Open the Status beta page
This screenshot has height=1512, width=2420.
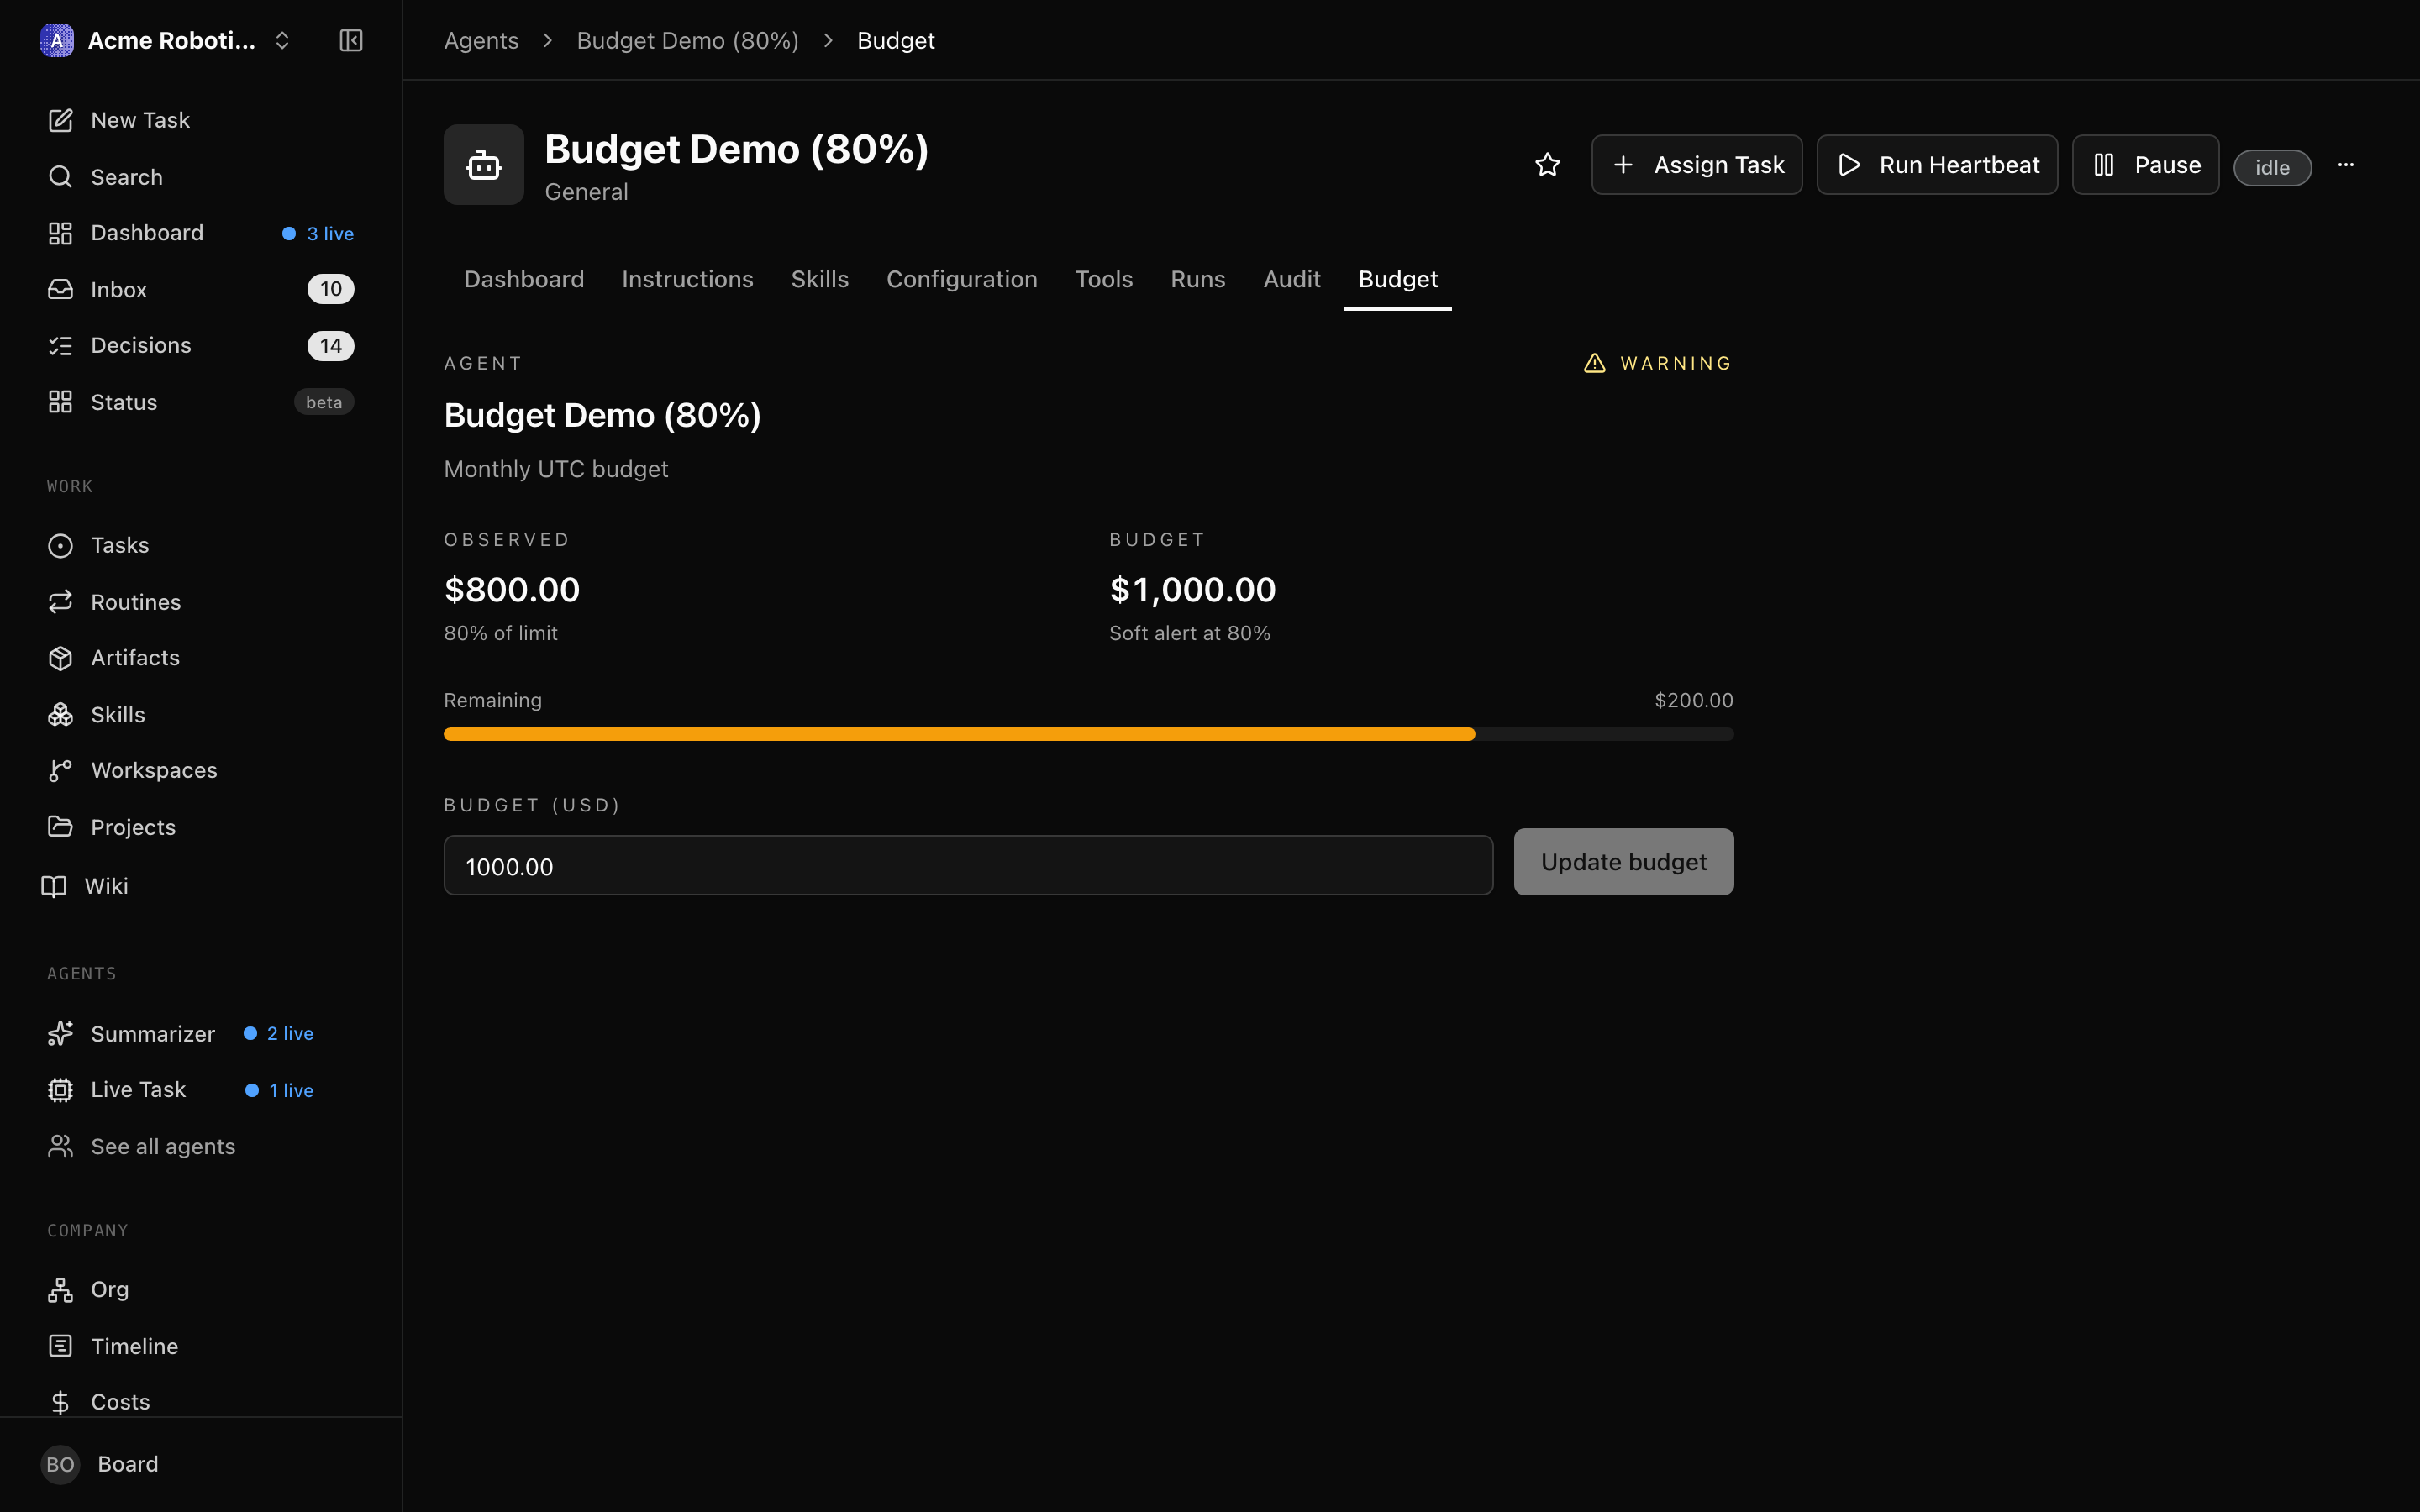200,402
